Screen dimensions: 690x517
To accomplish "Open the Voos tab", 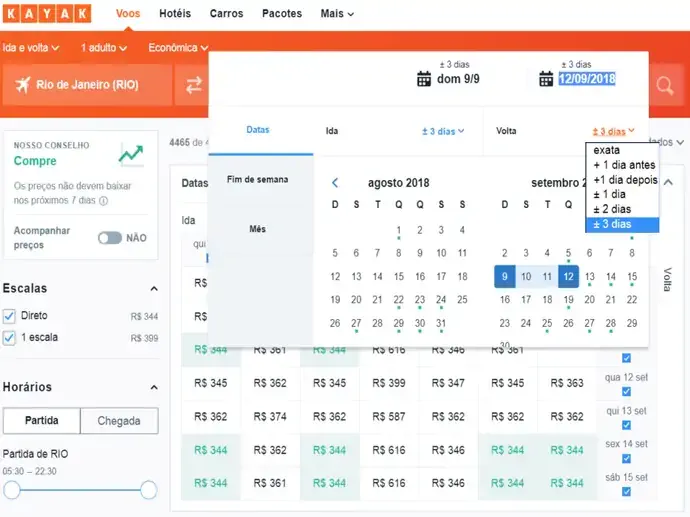I will point(128,14).
